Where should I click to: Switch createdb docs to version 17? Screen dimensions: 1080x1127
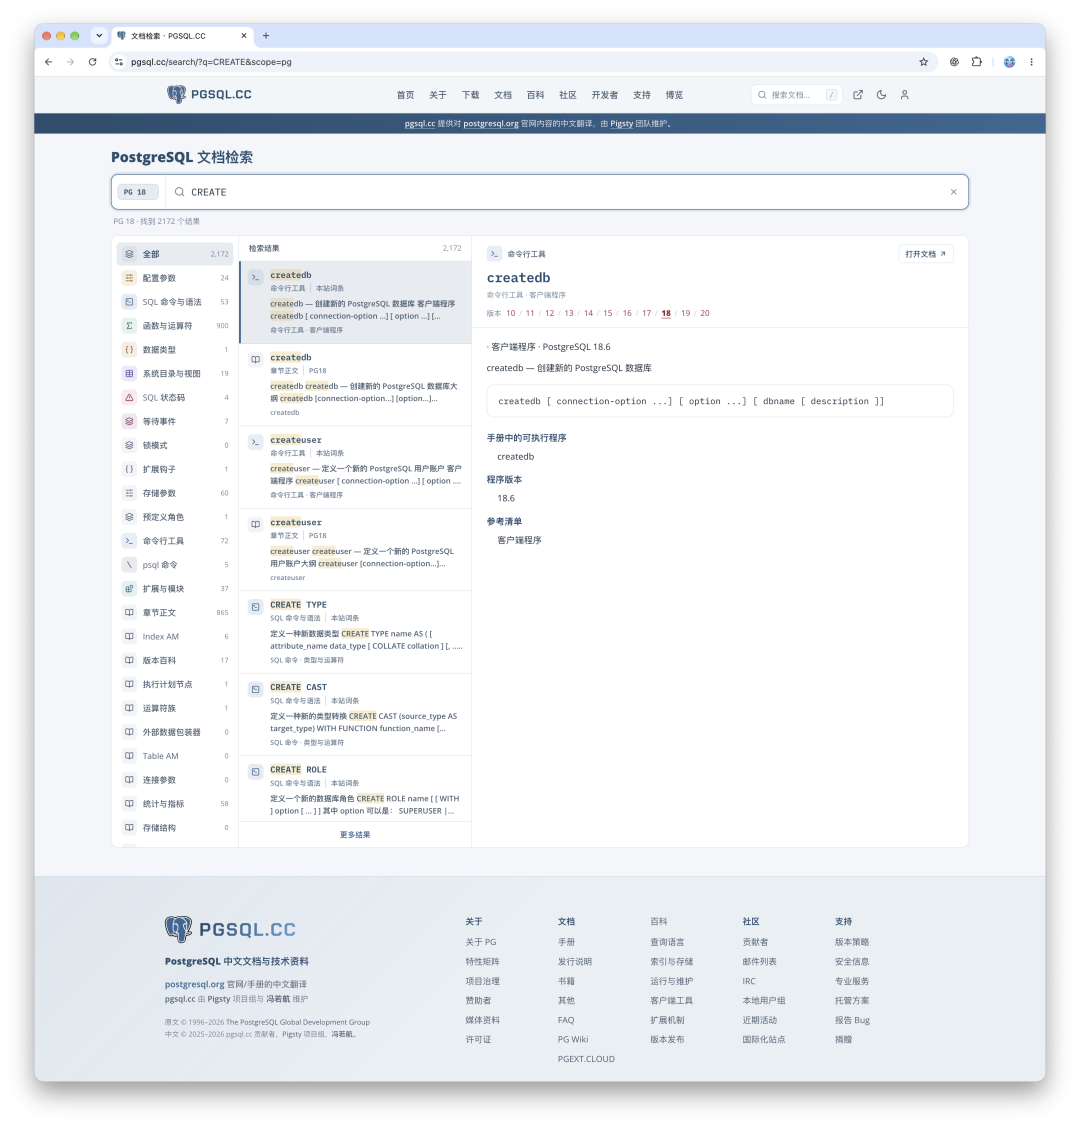[647, 313]
